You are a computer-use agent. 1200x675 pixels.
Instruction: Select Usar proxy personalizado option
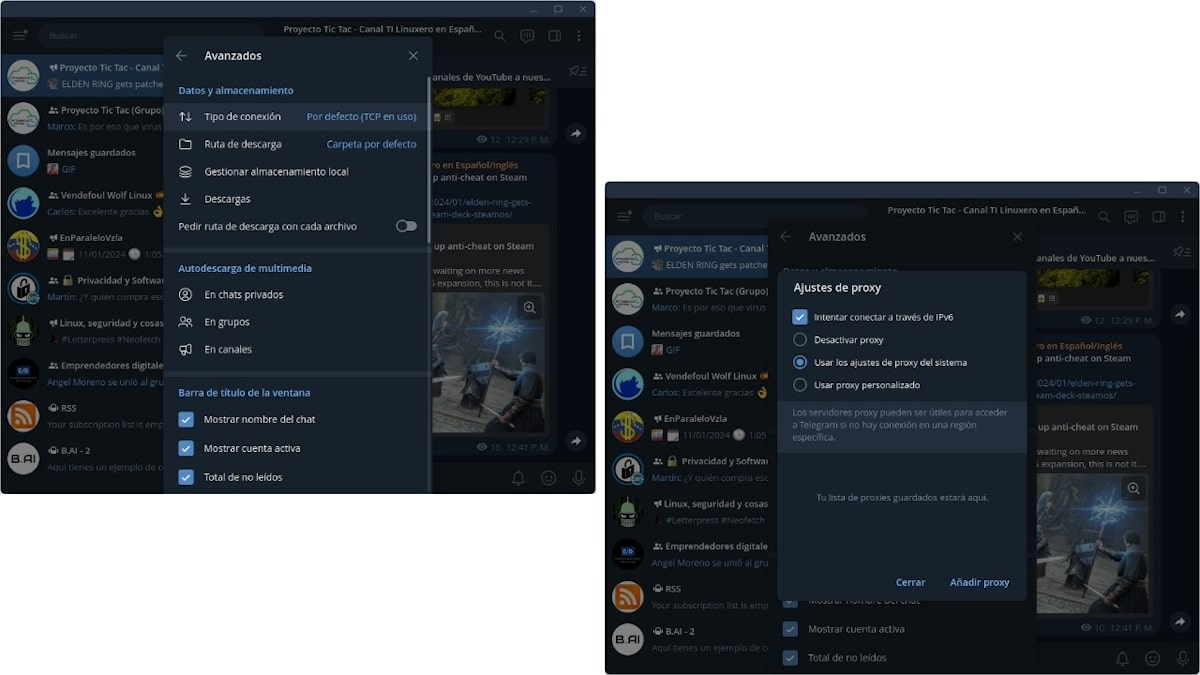[x=800, y=385]
